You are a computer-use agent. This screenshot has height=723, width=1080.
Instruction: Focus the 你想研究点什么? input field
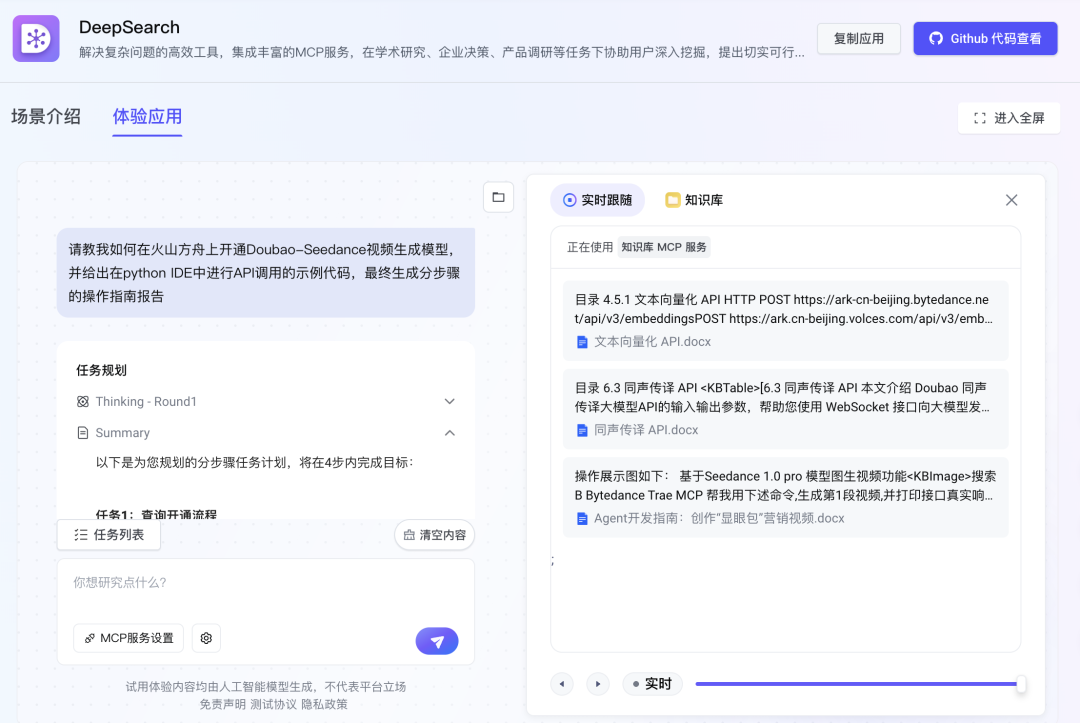pos(266,584)
